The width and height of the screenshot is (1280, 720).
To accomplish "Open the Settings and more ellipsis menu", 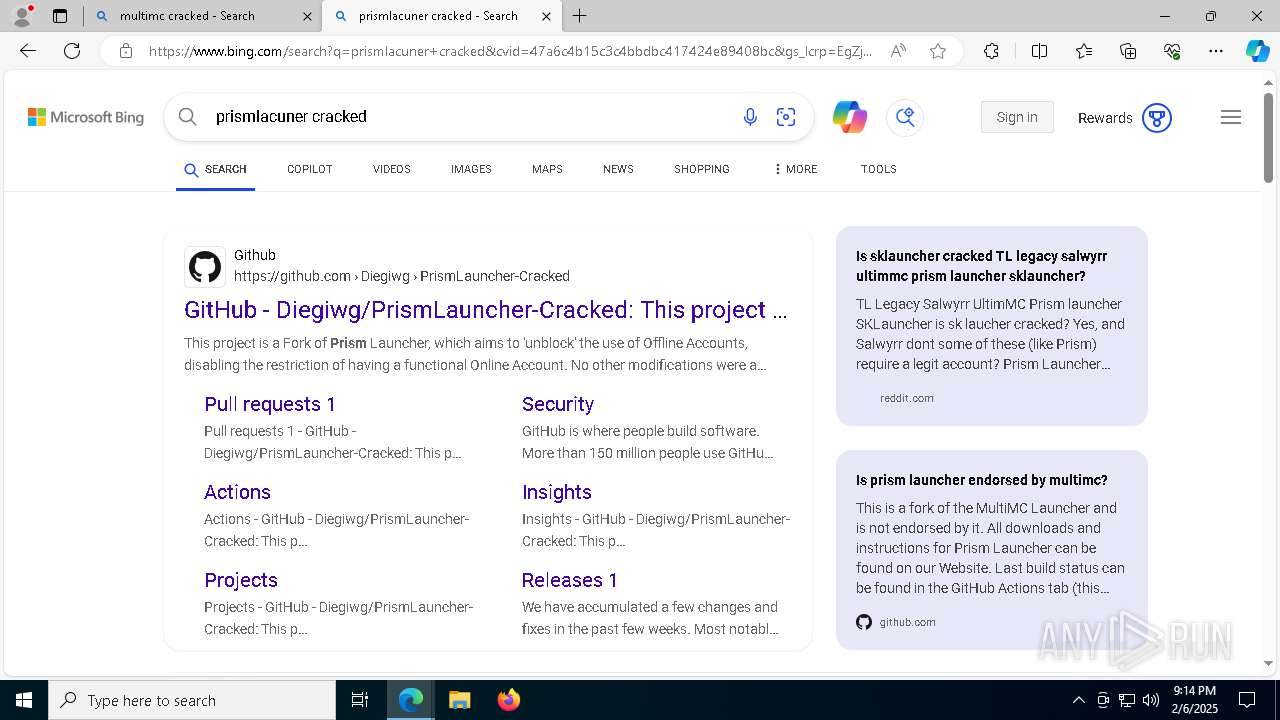I will click(x=1216, y=51).
